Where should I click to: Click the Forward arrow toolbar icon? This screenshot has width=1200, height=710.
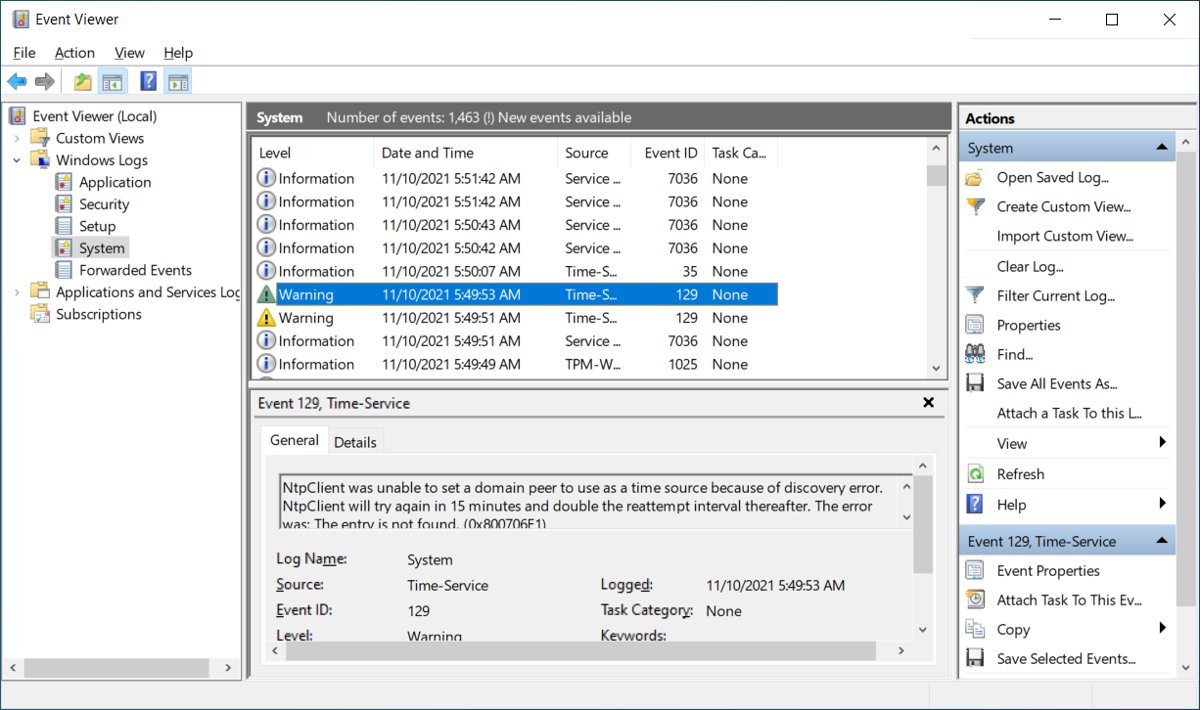click(45, 82)
